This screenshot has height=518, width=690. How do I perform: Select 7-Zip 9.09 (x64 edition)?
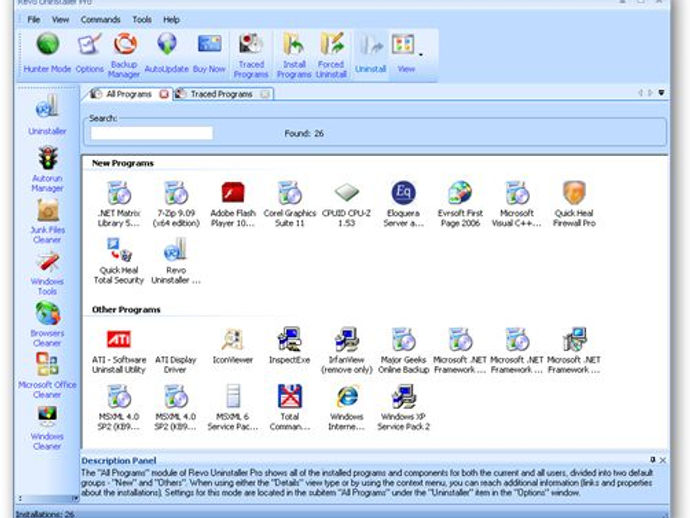coord(176,204)
